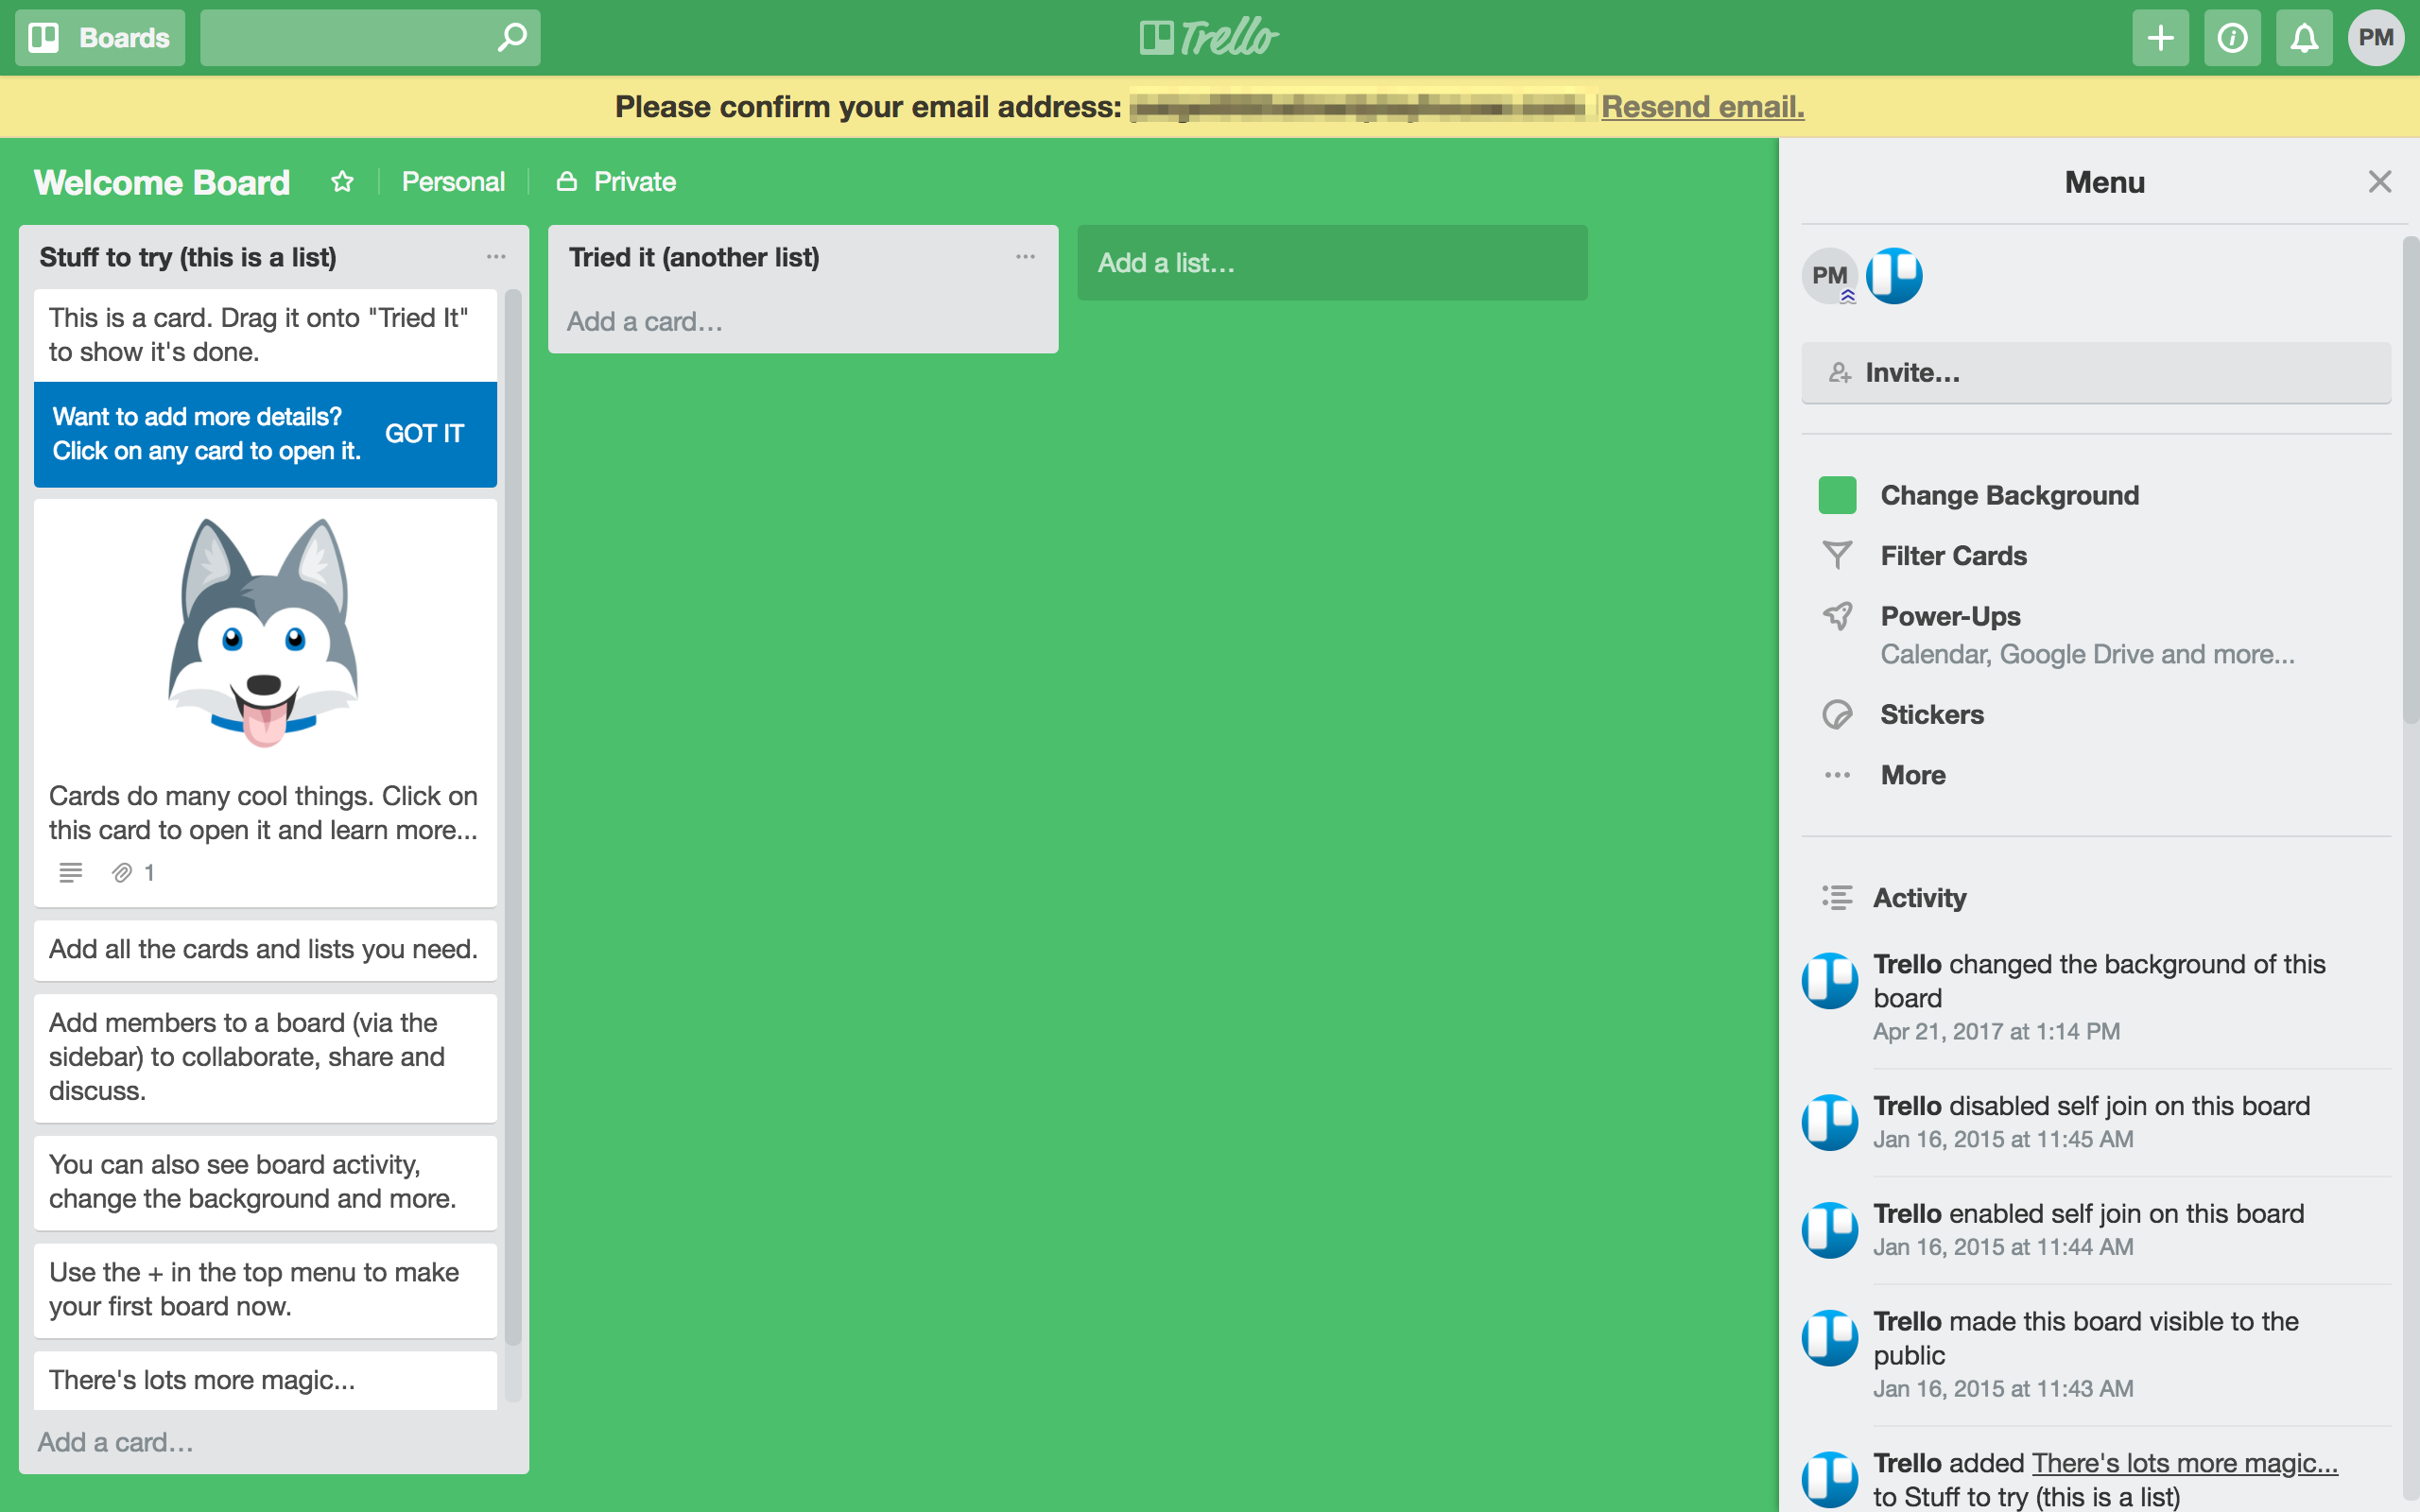Open the 'Stuff to try' list actions menu
The image size is (2420, 1512).
[x=496, y=257]
